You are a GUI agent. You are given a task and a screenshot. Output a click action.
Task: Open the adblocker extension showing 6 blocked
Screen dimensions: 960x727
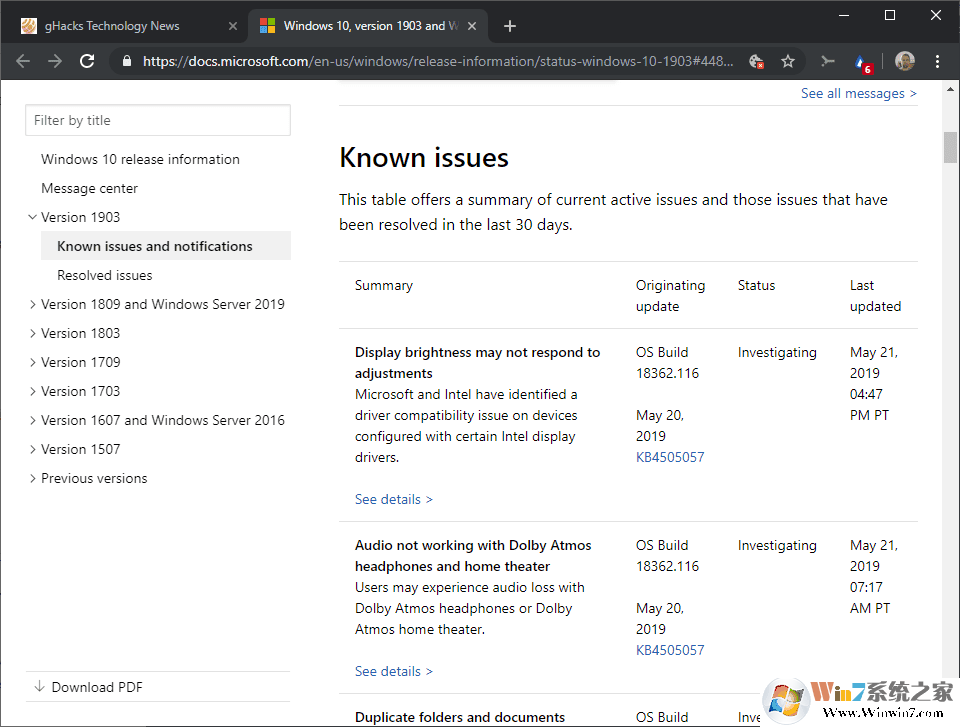[862, 61]
